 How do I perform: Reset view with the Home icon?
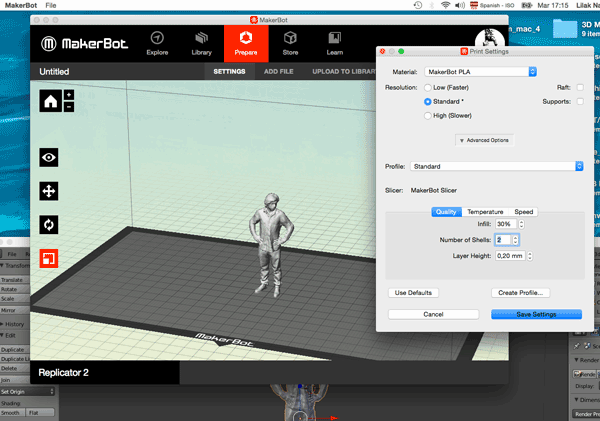click(x=51, y=101)
